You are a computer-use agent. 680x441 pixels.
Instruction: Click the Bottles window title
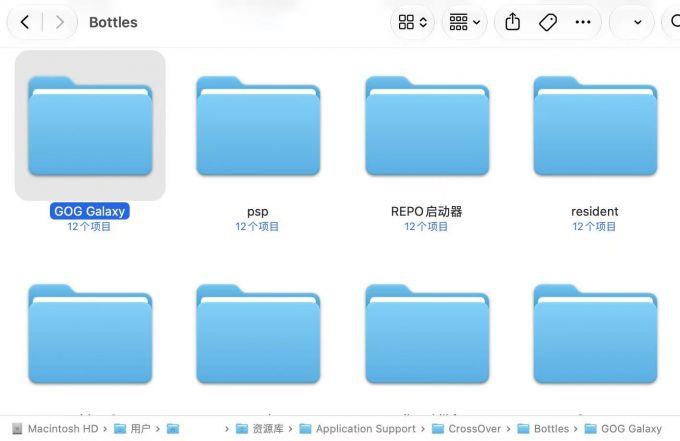point(113,22)
